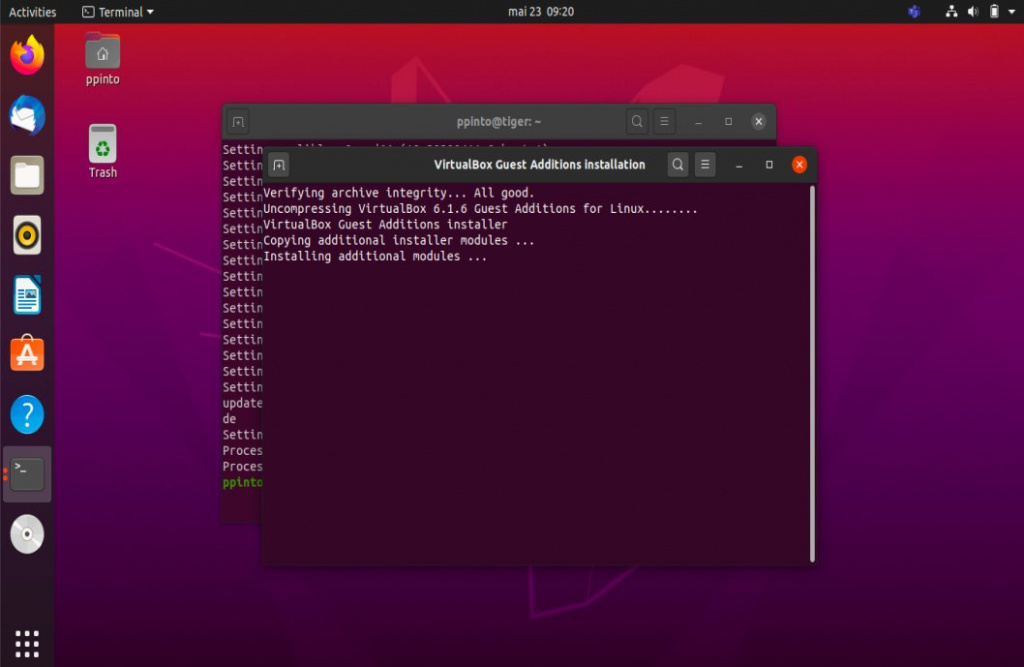Open the Help application from the dock
Image resolution: width=1024 pixels, height=667 pixels.
26,414
